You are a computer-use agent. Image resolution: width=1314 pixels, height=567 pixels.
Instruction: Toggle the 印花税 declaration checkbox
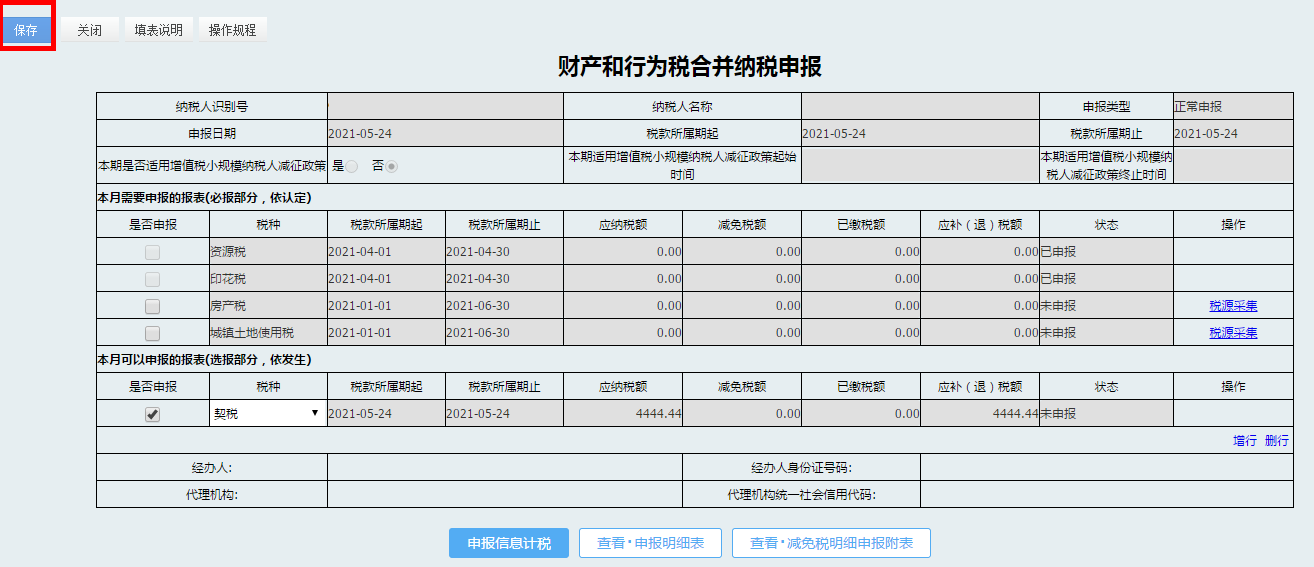click(x=152, y=279)
